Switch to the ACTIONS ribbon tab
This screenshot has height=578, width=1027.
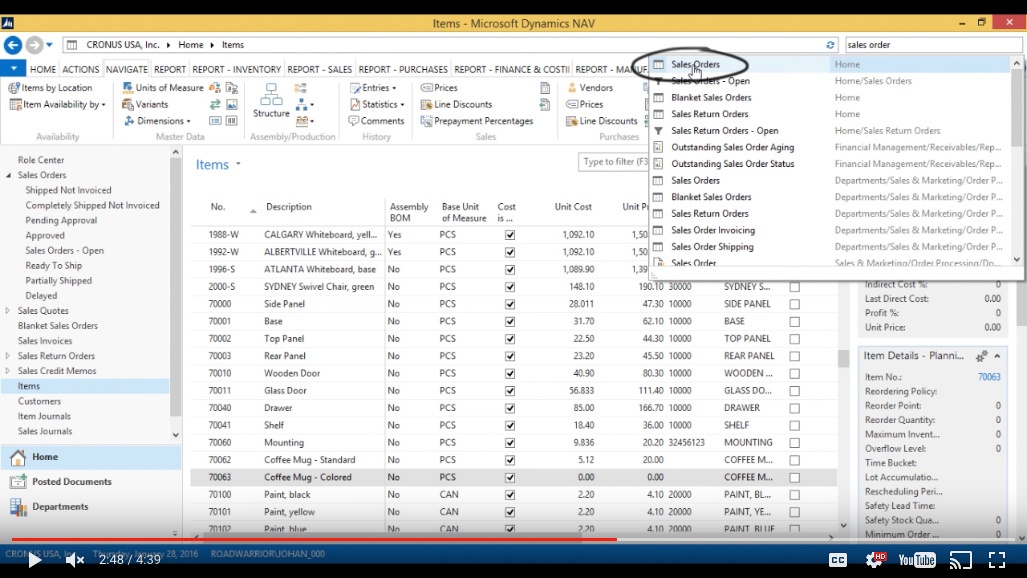tap(80, 68)
